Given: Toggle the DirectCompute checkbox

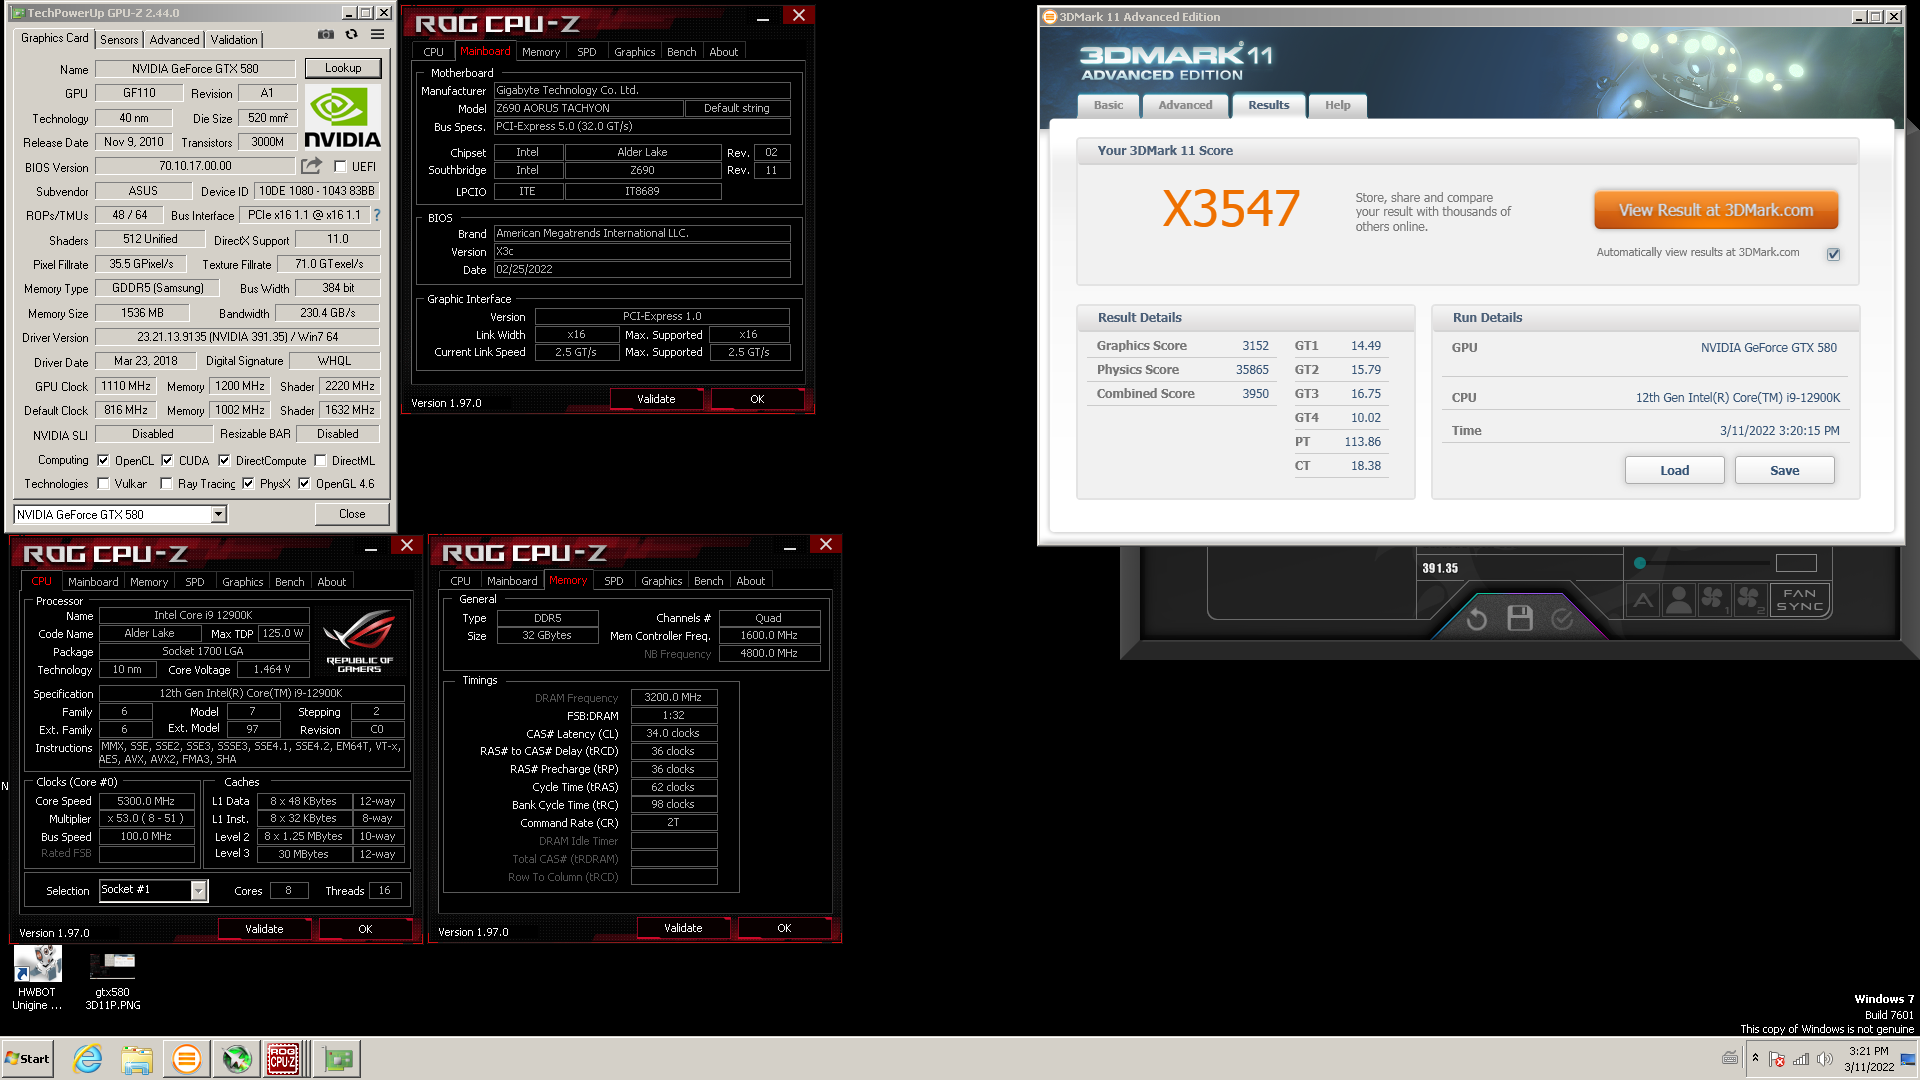Looking at the screenshot, I should point(224,461).
